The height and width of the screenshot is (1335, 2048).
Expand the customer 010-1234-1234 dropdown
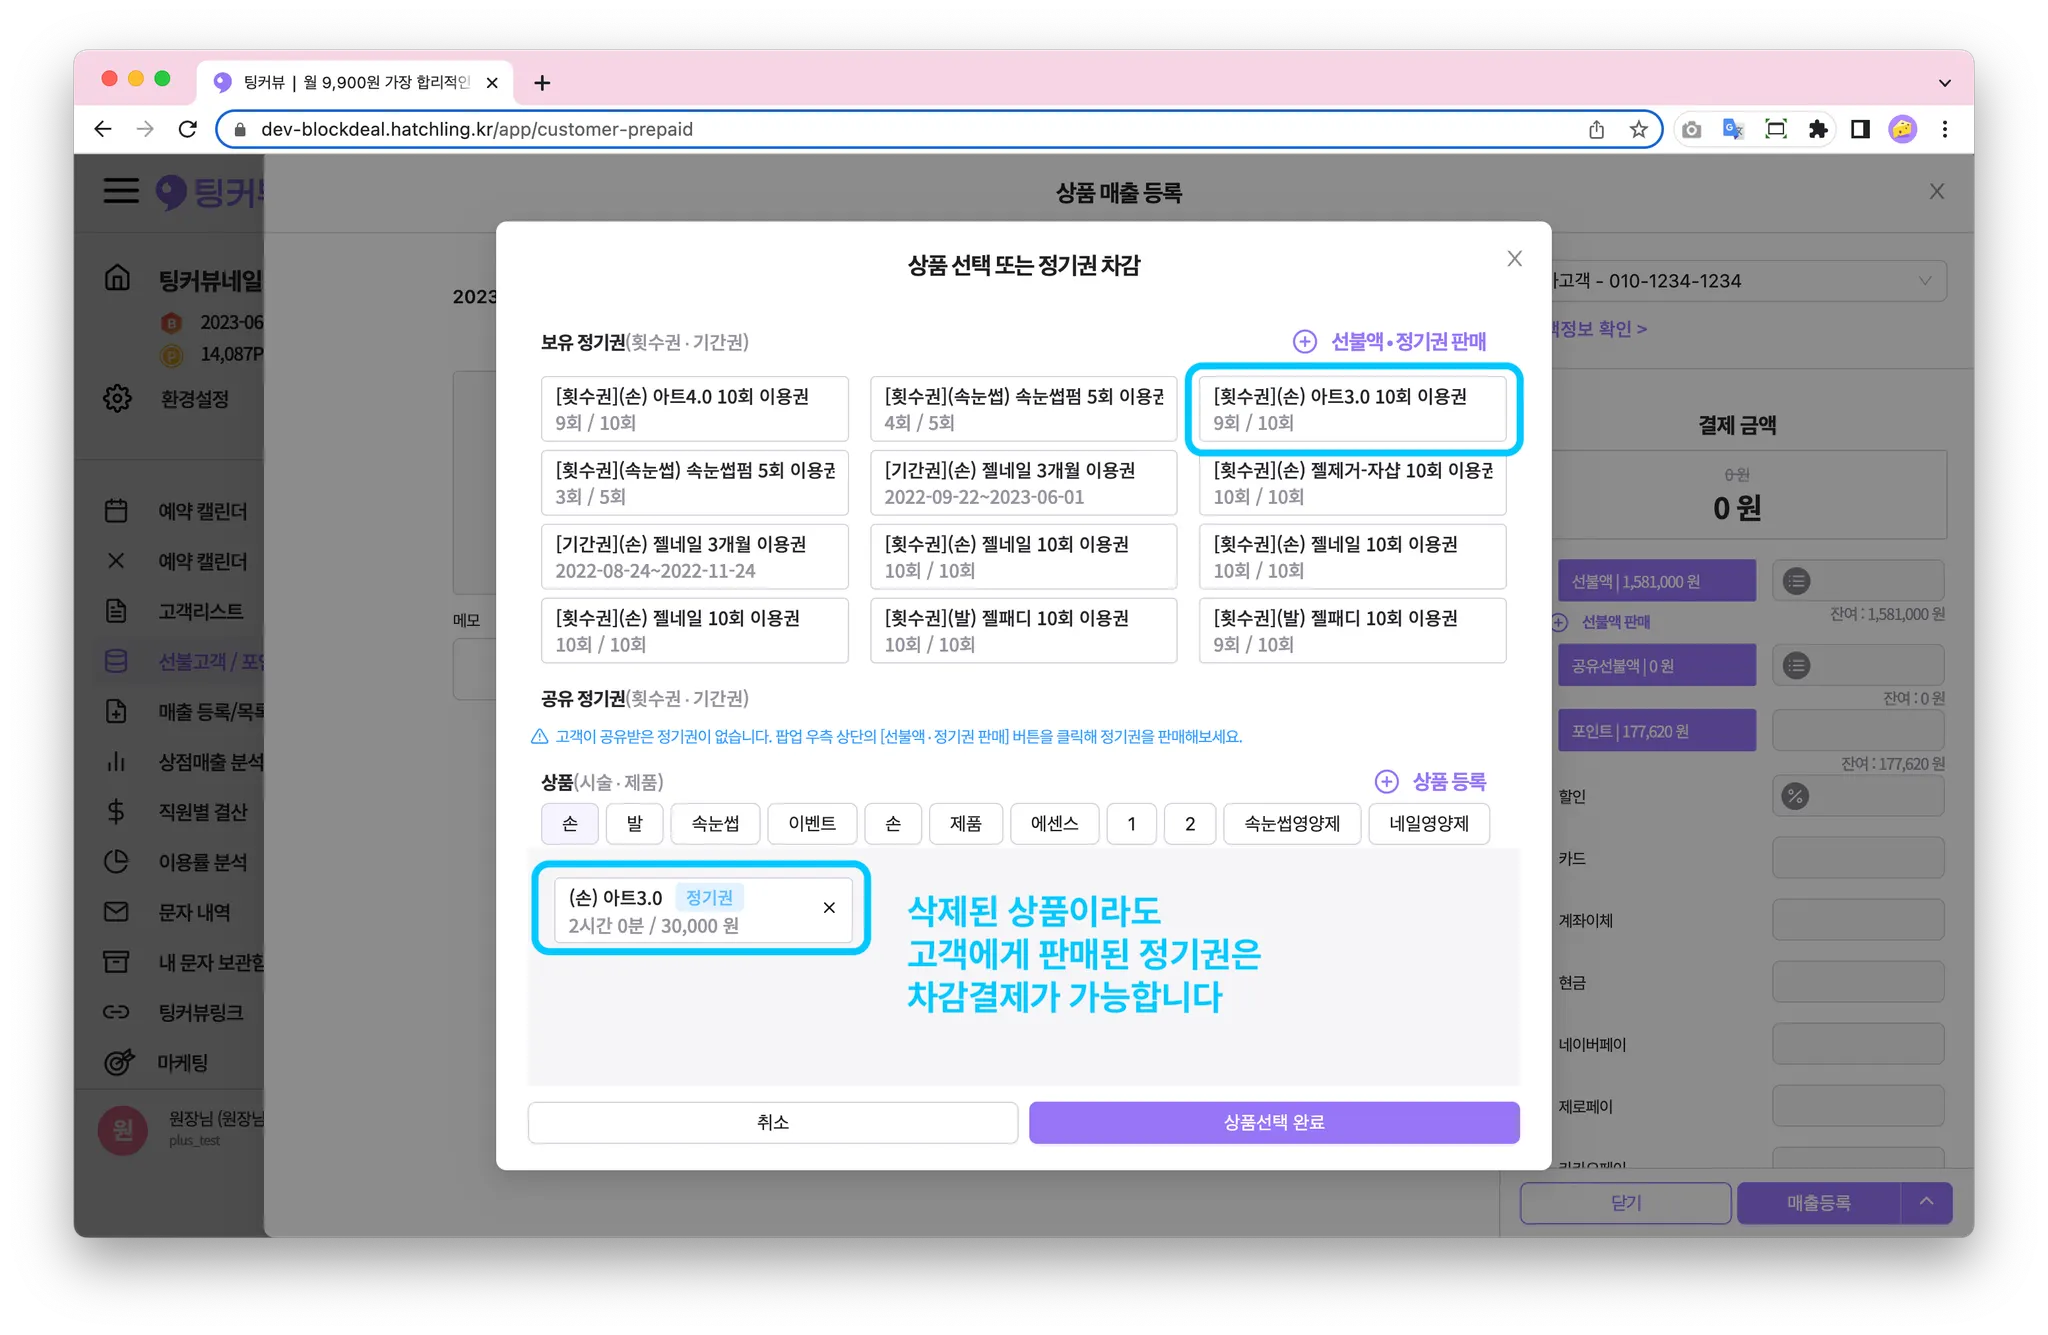1924,281
